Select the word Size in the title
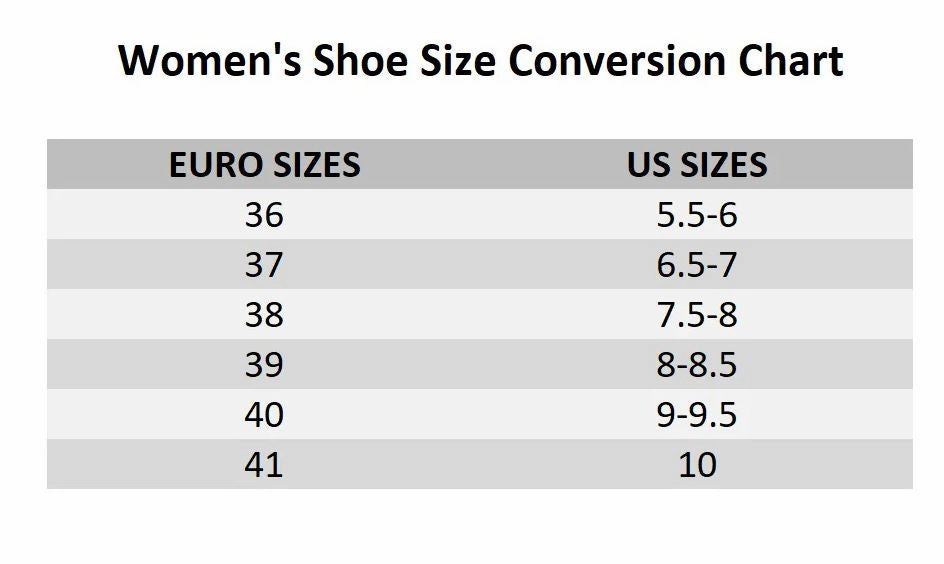Image resolution: width=944 pixels, height=564 pixels. (x=460, y=61)
